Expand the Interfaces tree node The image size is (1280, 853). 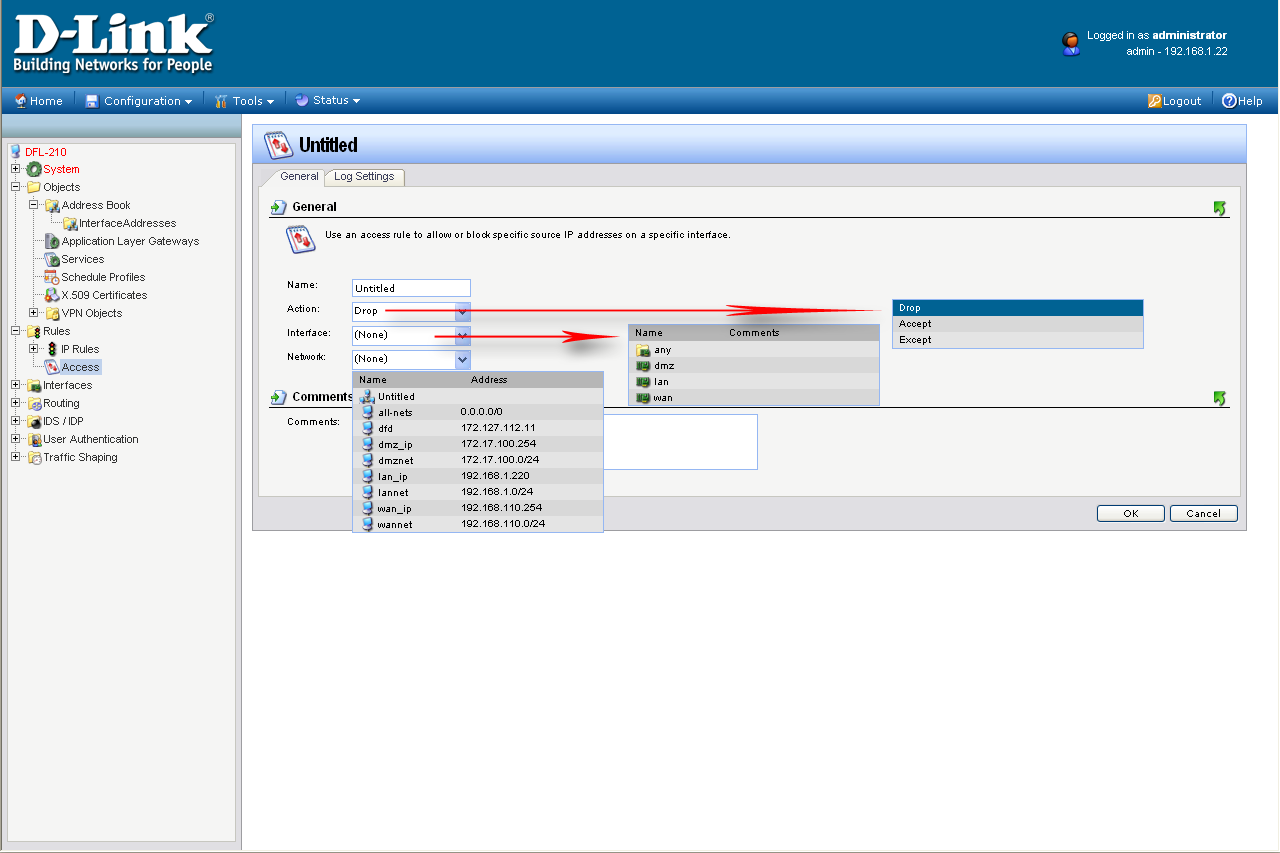pos(15,385)
